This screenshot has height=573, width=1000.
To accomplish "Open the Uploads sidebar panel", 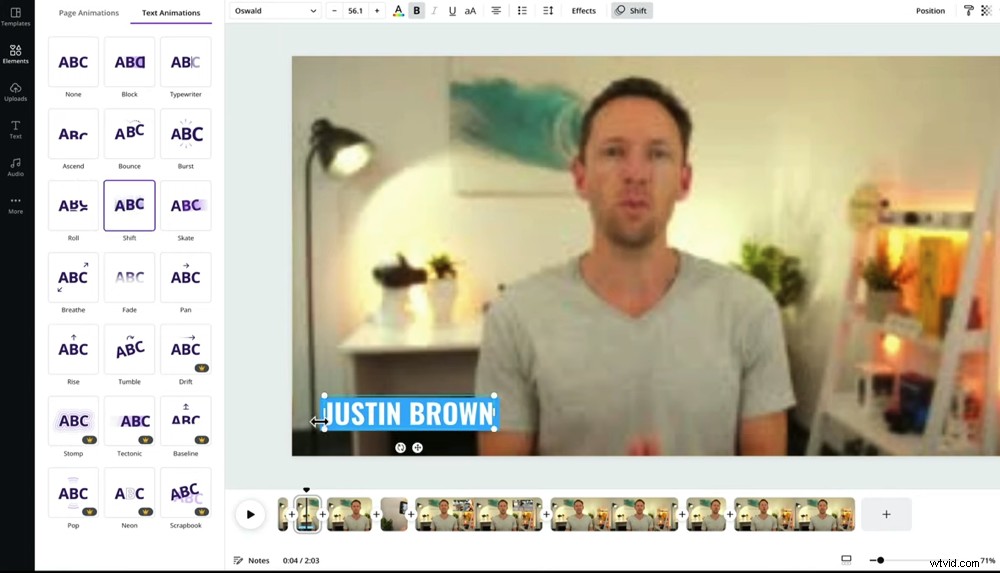I will pos(15,92).
